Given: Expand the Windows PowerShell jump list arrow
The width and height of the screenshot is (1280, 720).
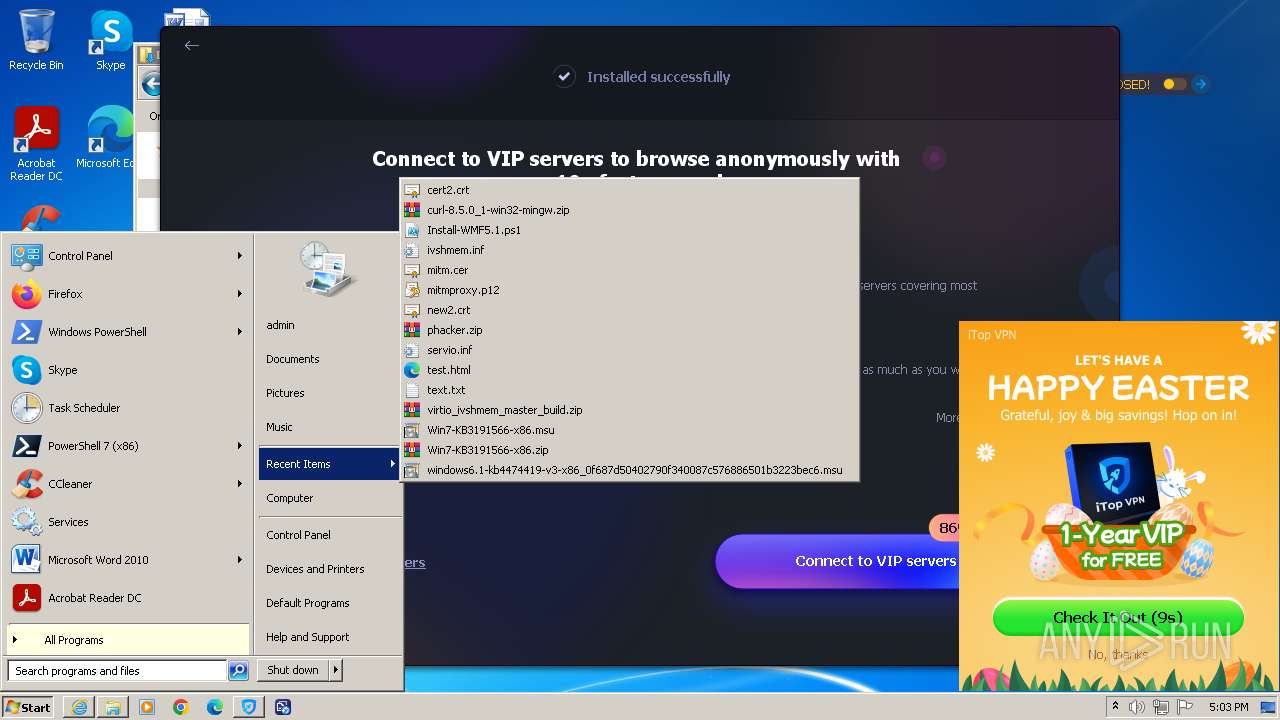Looking at the screenshot, I should coord(240,332).
